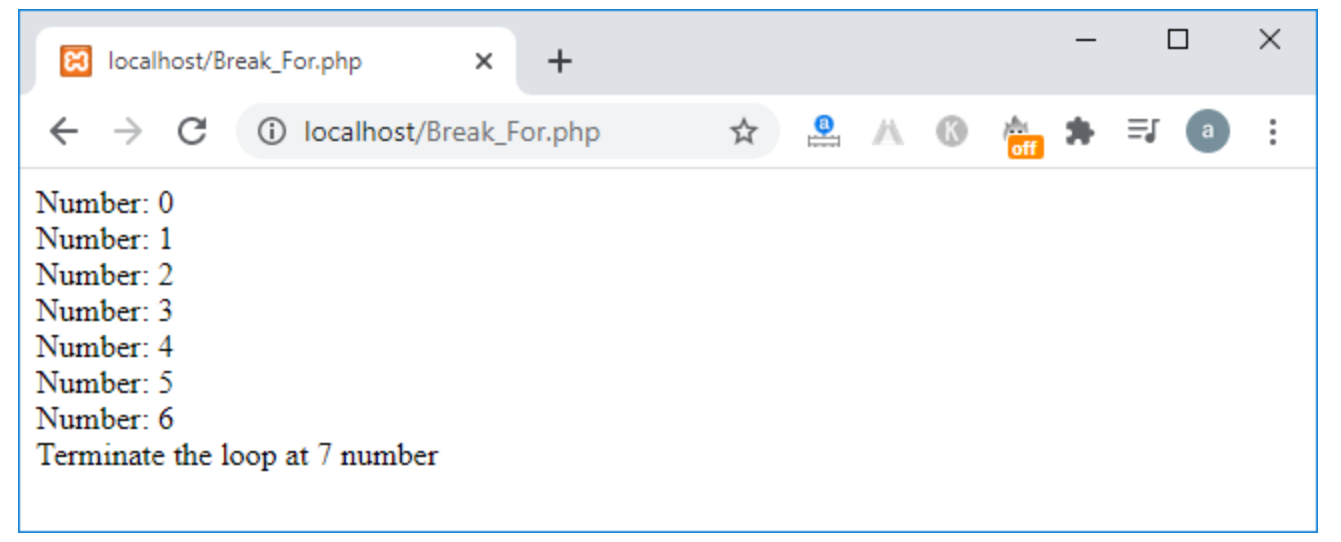Maximize the browser window
Screen dimensions: 1341x542
1178,40
